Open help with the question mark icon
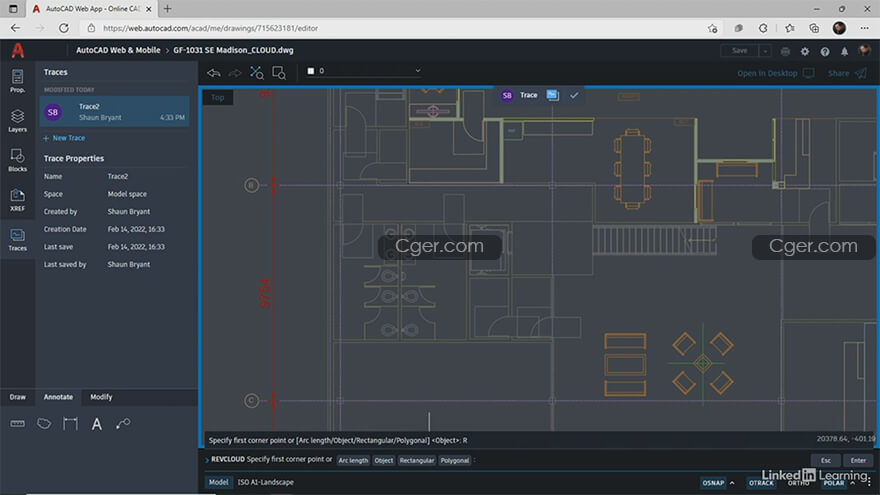Image resolution: width=880 pixels, height=495 pixels. point(824,51)
